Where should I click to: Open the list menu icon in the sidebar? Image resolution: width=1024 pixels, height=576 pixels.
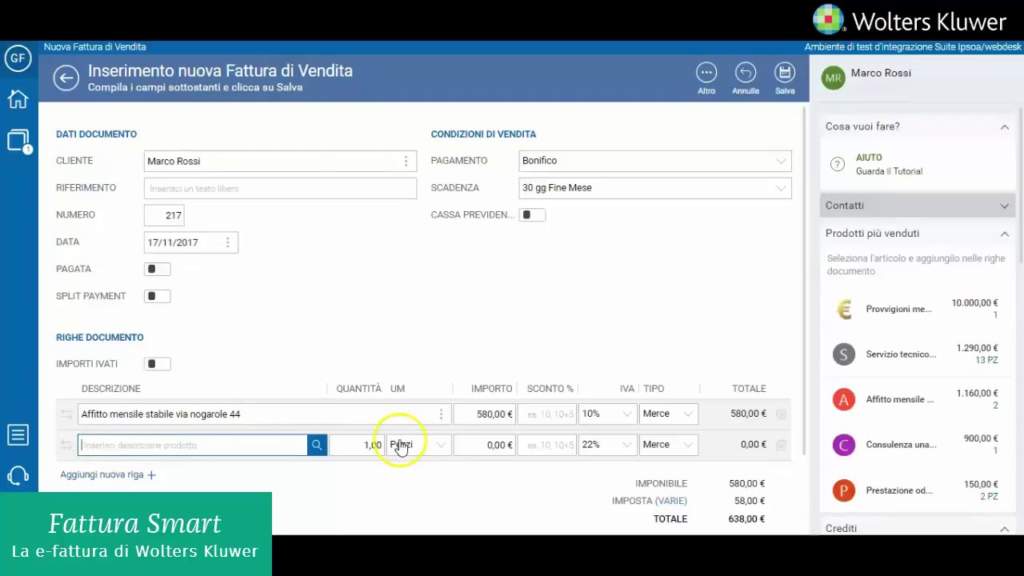coord(18,435)
